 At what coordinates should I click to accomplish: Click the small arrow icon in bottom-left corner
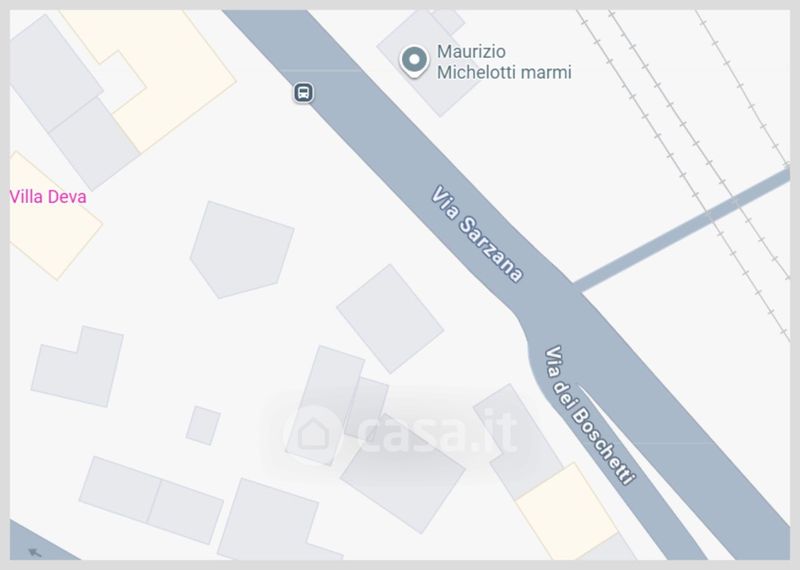pos(35,552)
